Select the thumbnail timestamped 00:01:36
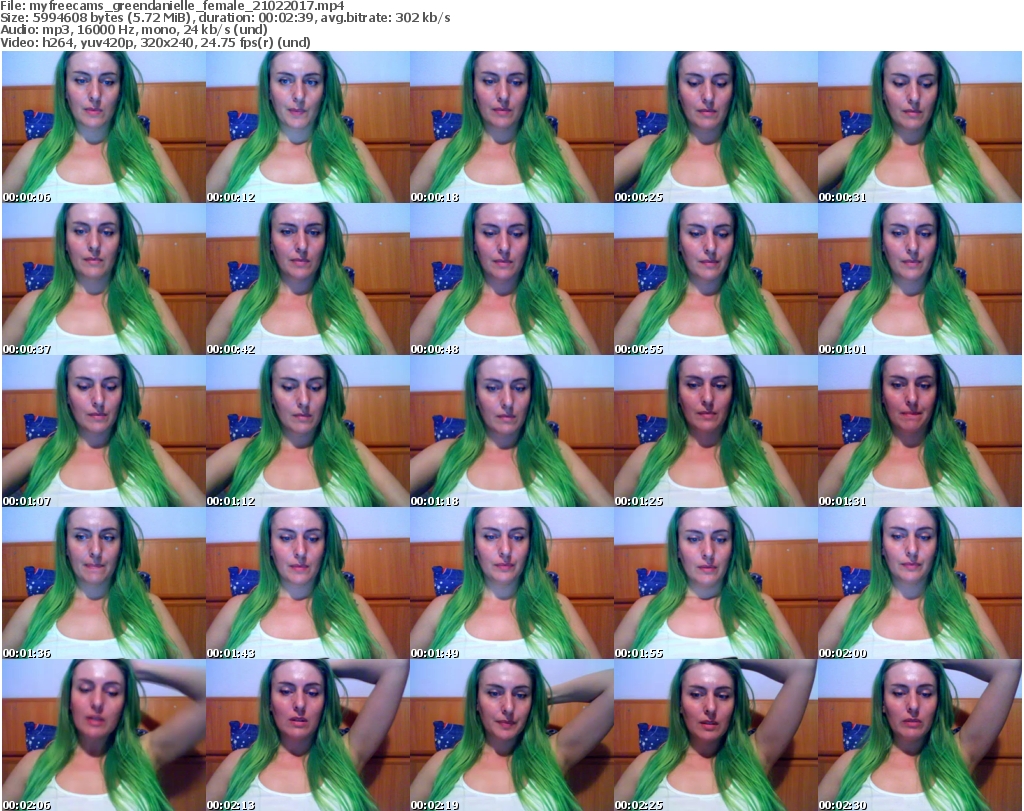1024x811 pixels. tap(104, 583)
